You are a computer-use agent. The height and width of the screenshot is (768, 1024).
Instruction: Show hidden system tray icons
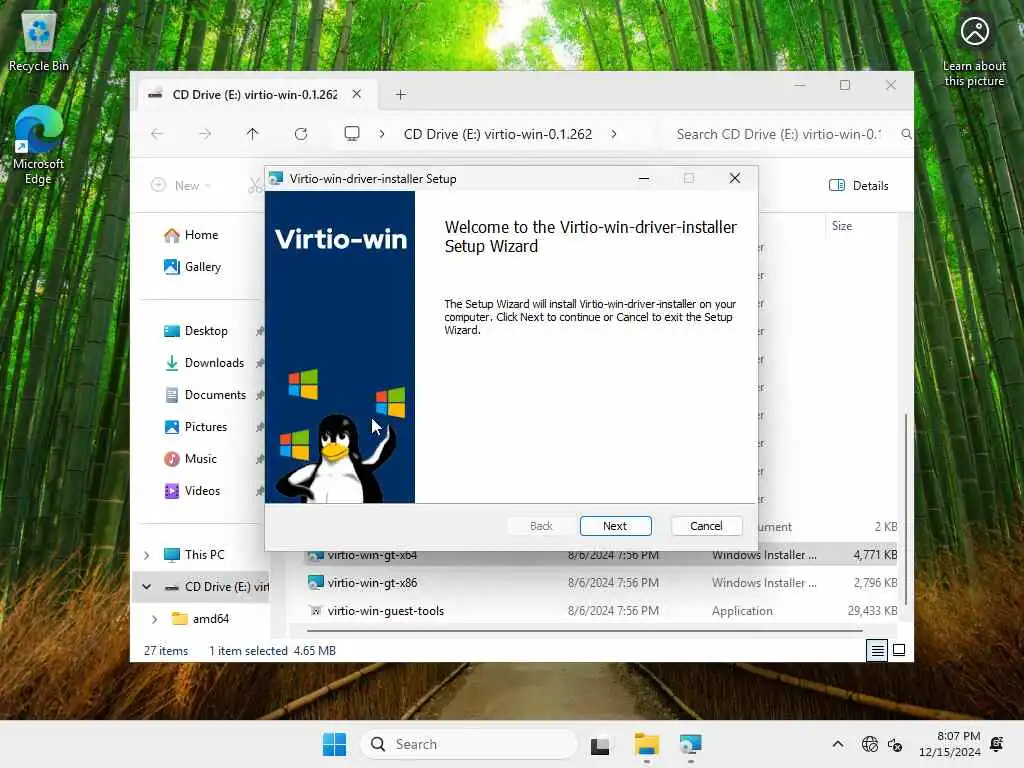[x=838, y=744]
